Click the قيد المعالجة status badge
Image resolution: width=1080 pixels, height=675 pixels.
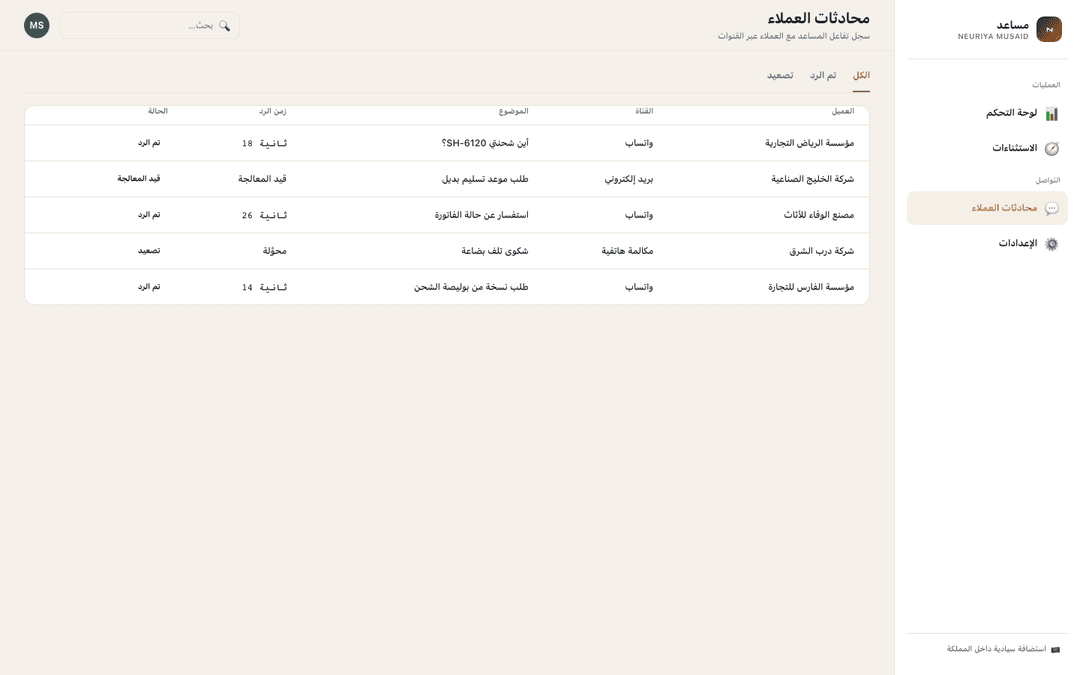(x=138, y=179)
